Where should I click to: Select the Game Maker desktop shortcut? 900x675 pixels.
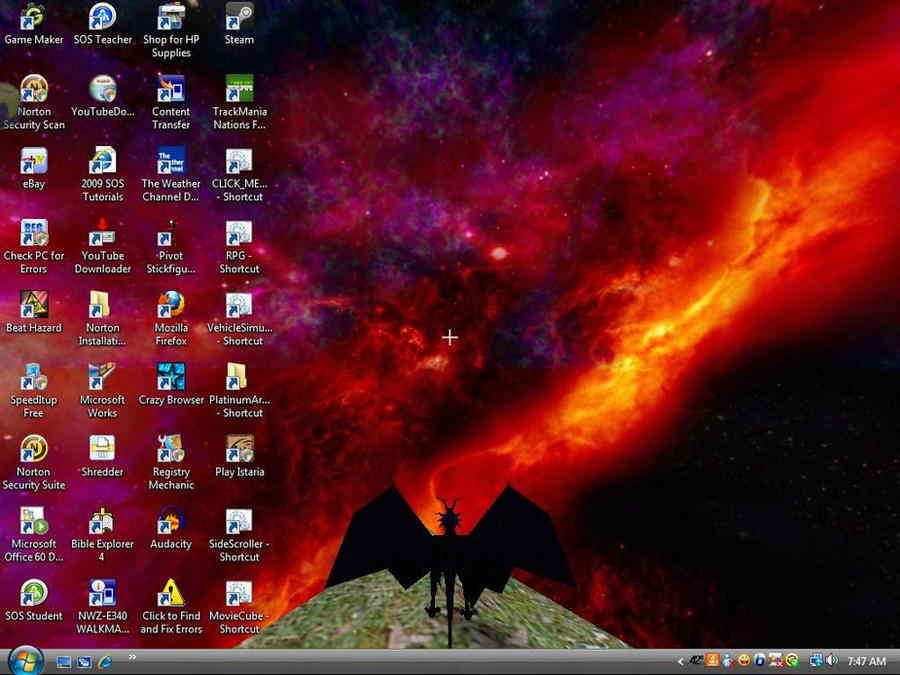(33, 24)
